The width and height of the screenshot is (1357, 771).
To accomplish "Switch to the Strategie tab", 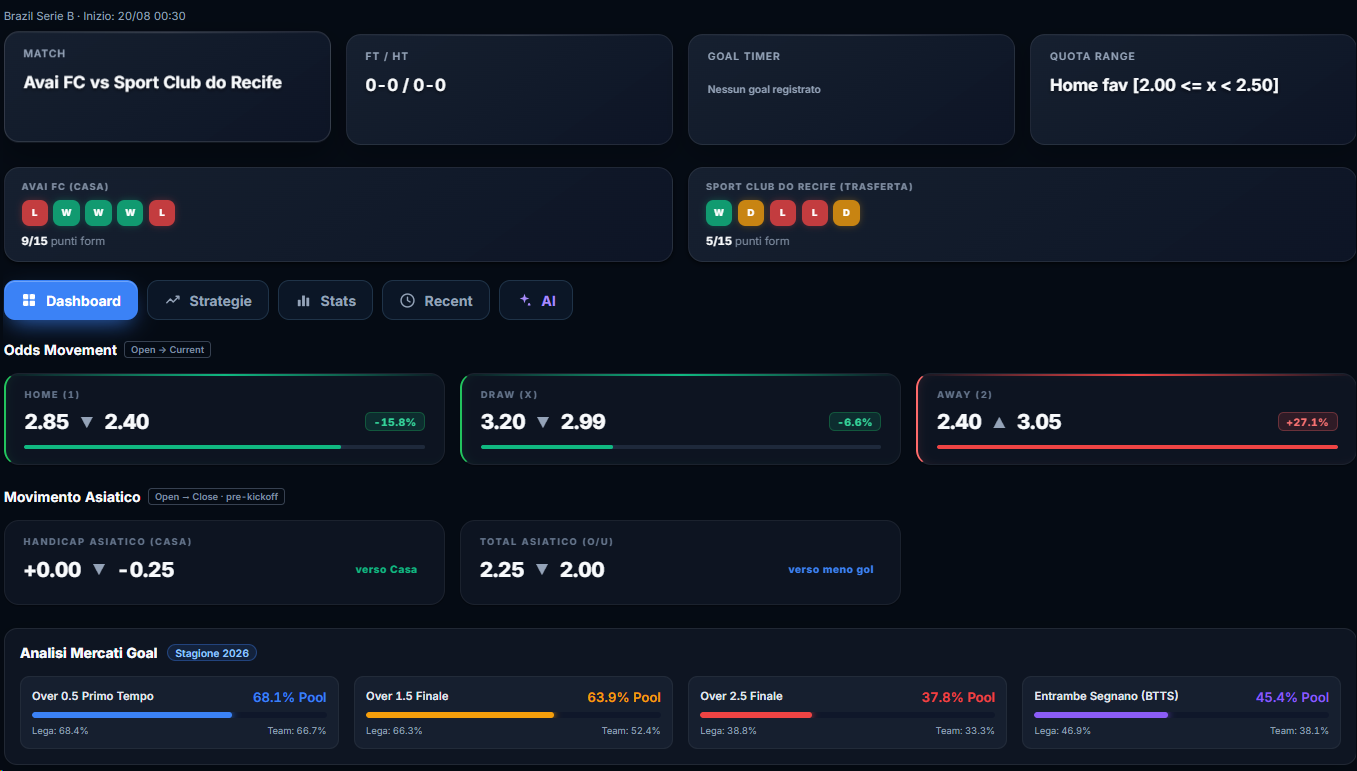I will click(208, 300).
